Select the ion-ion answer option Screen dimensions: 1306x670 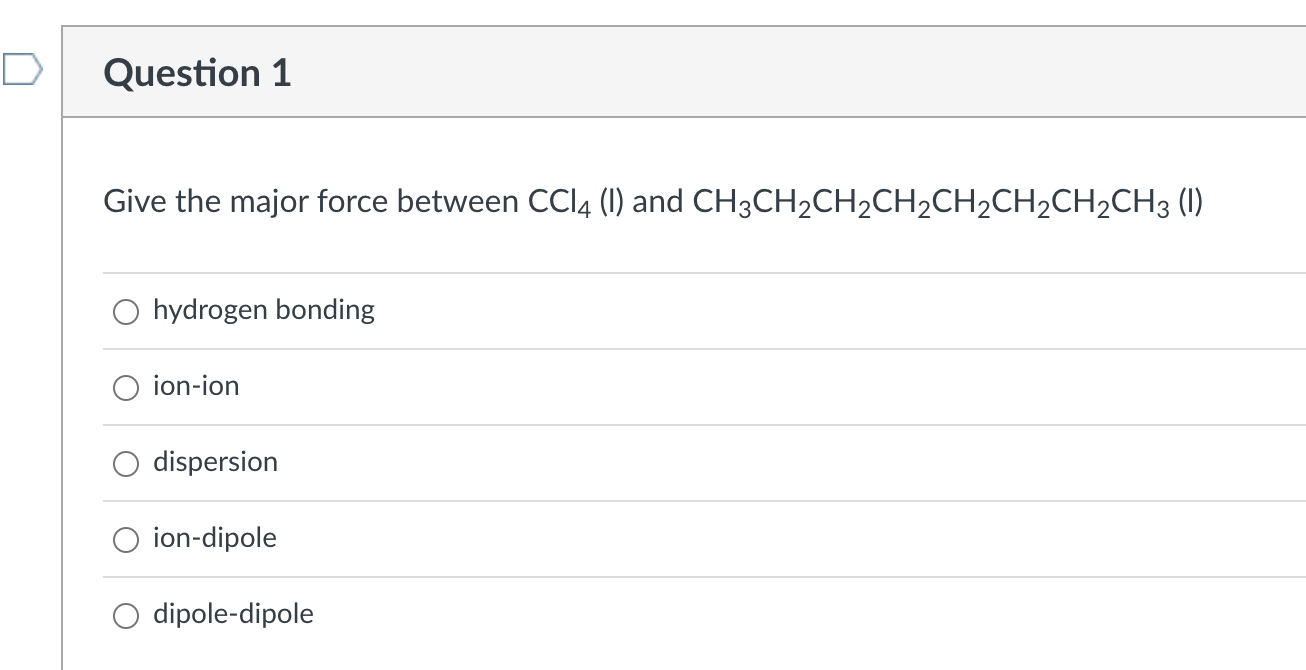click(124, 388)
